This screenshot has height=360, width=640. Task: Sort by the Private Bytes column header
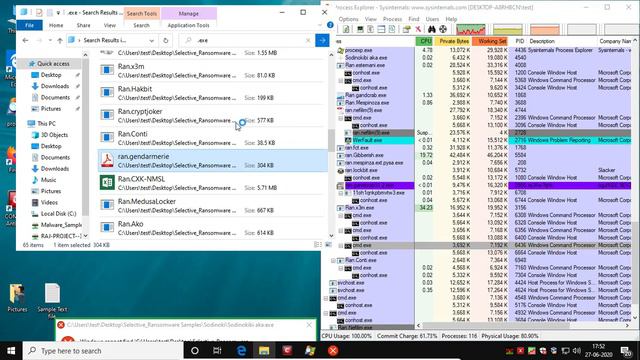click(453, 41)
